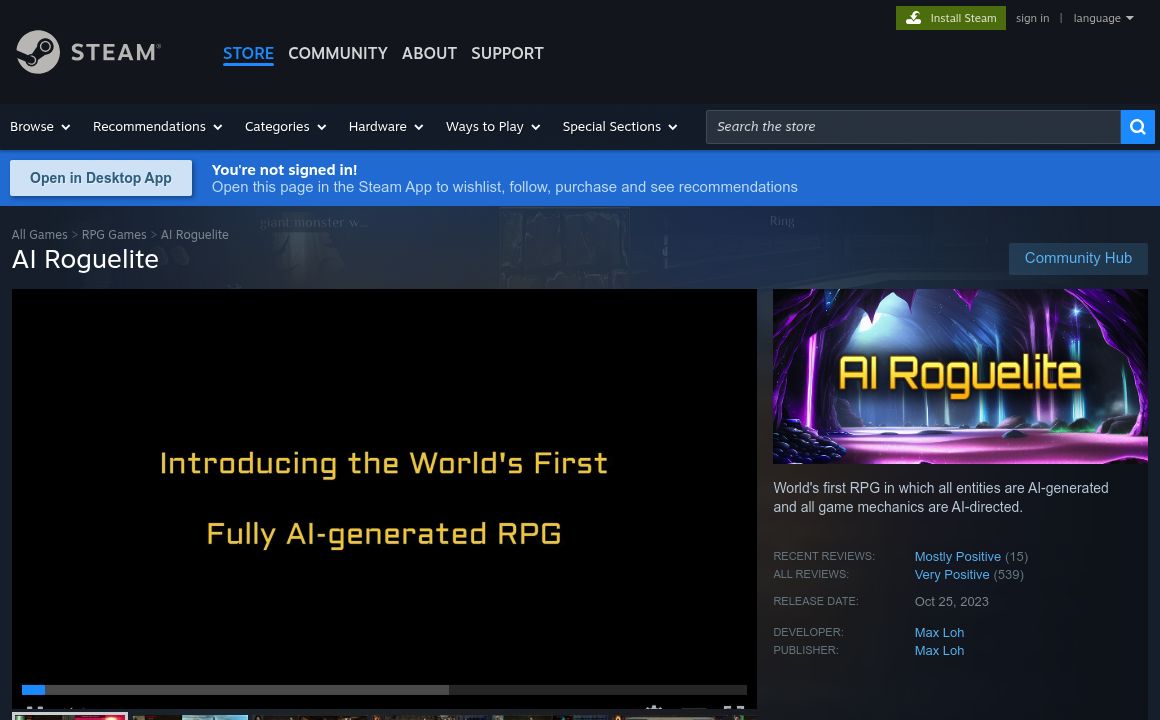Open the language dropdown
The width and height of the screenshot is (1160, 720).
(1103, 18)
